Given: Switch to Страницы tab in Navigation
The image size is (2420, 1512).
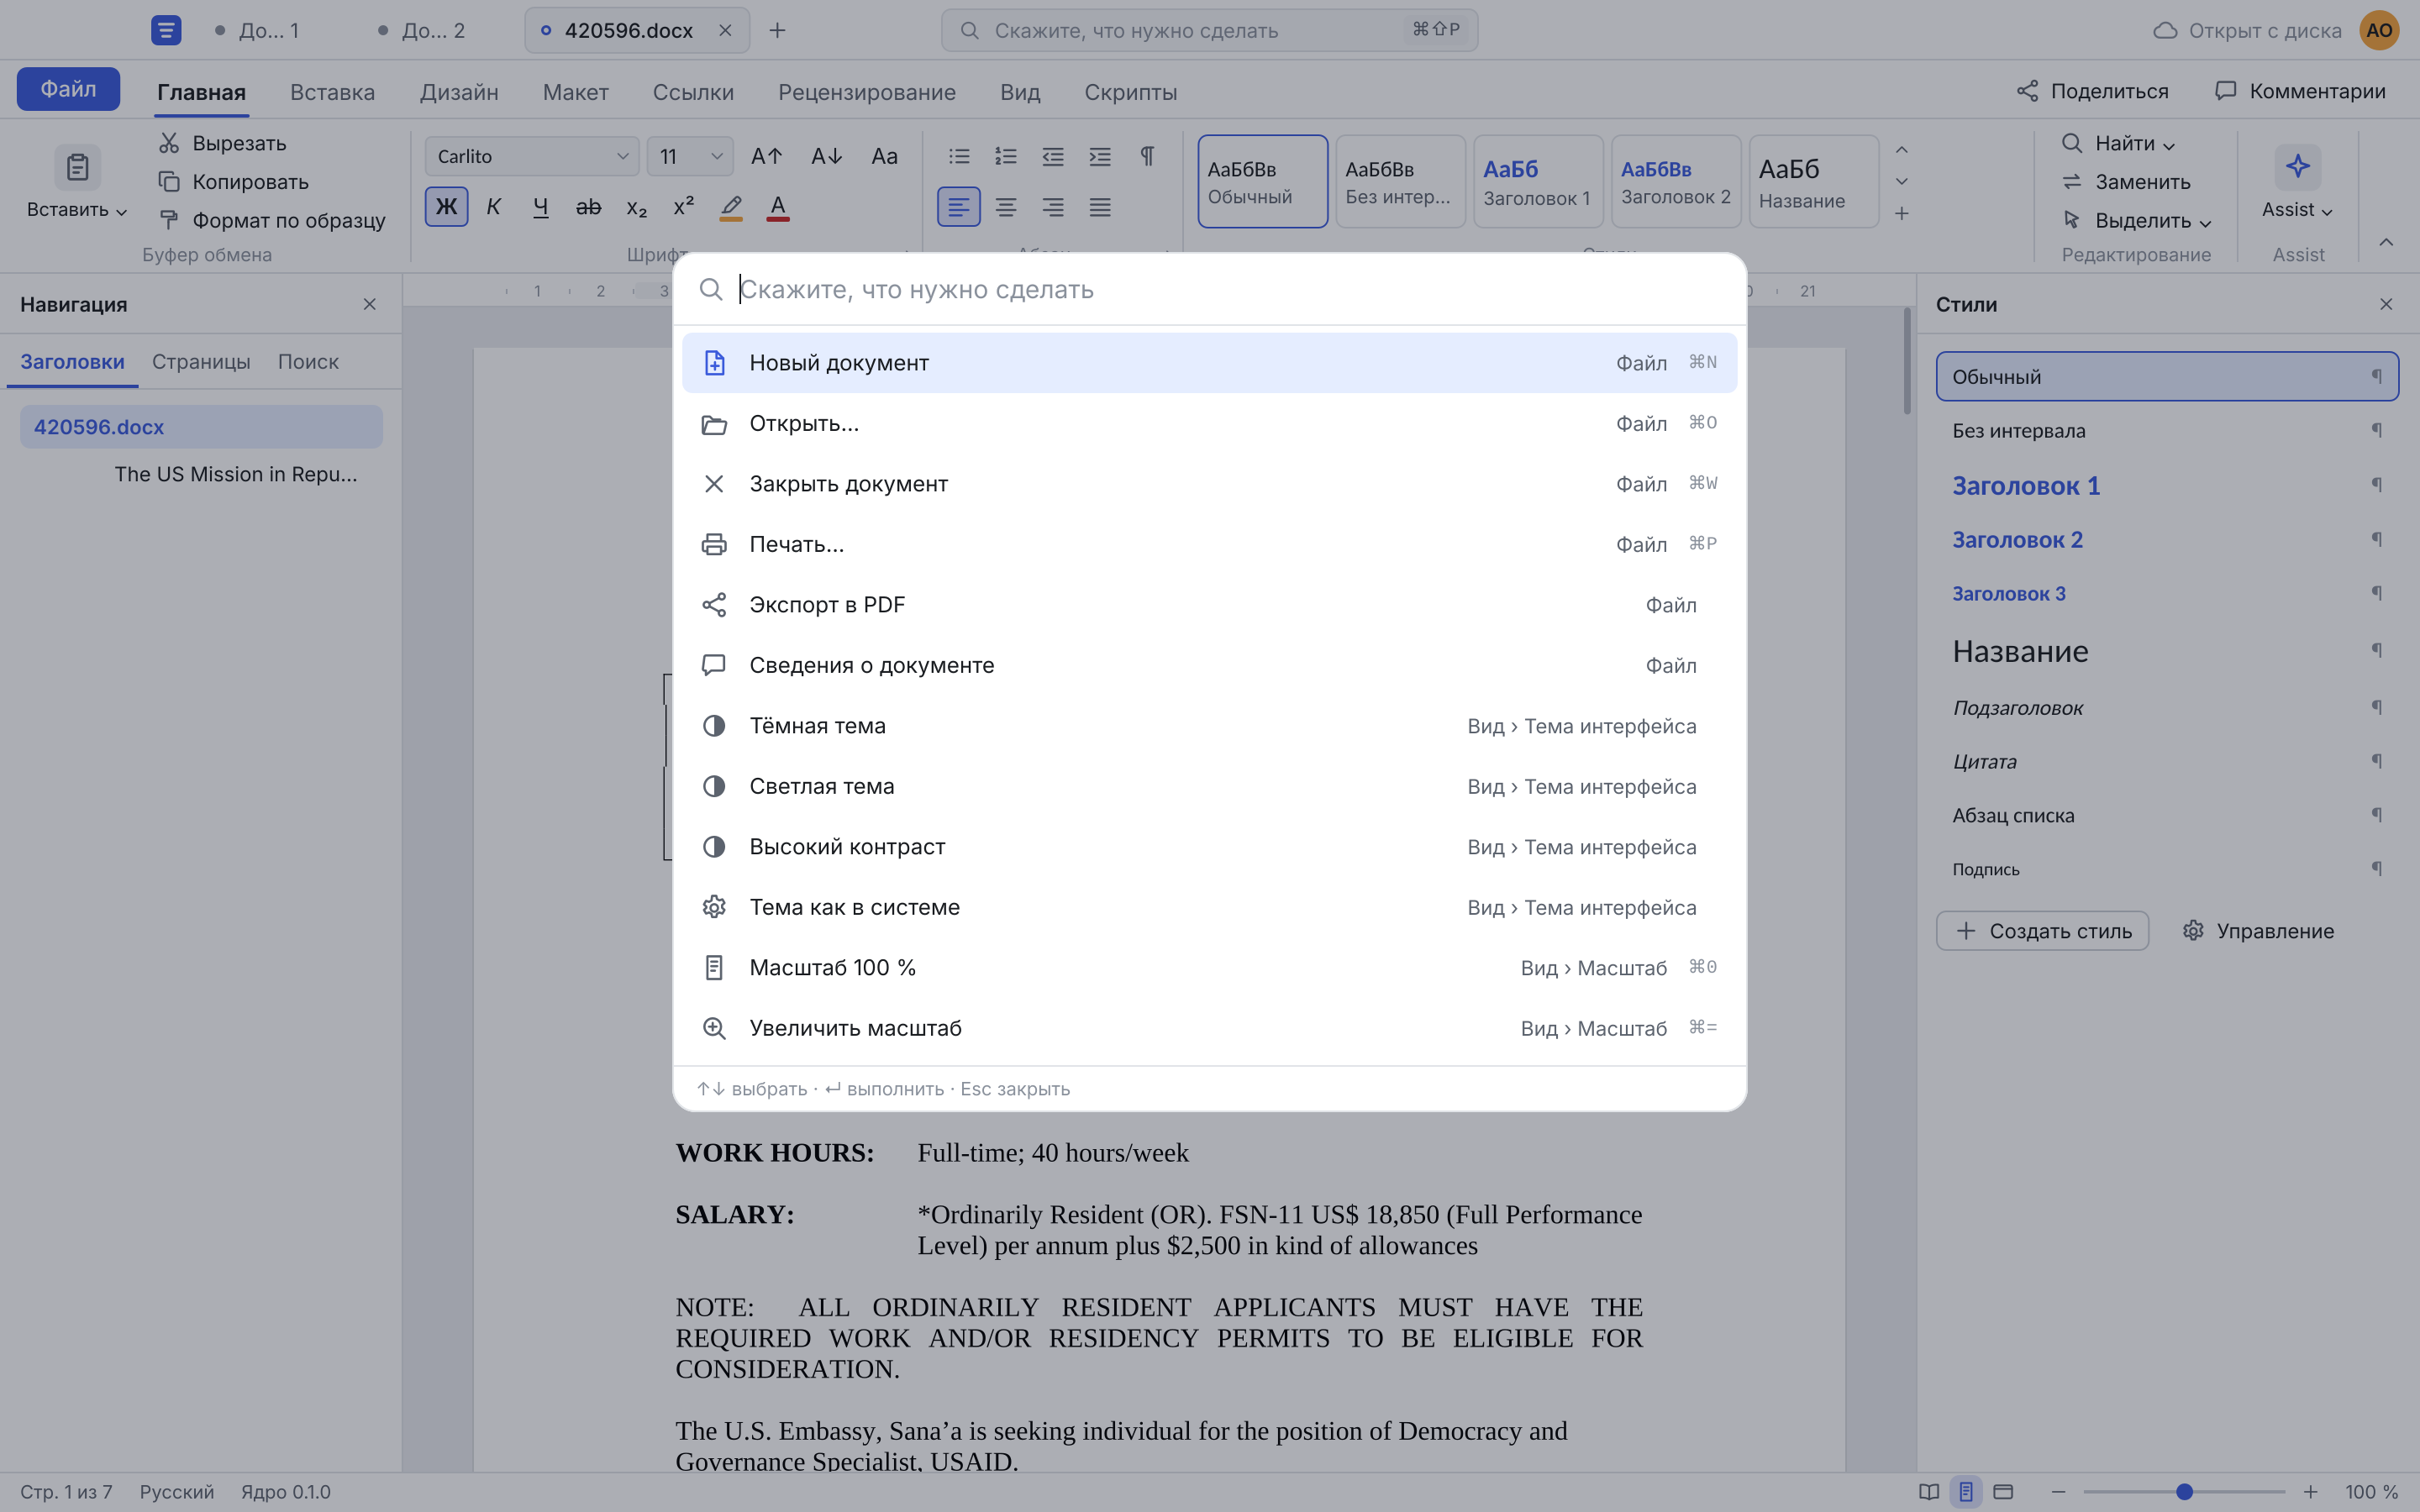Looking at the screenshot, I should (201, 362).
